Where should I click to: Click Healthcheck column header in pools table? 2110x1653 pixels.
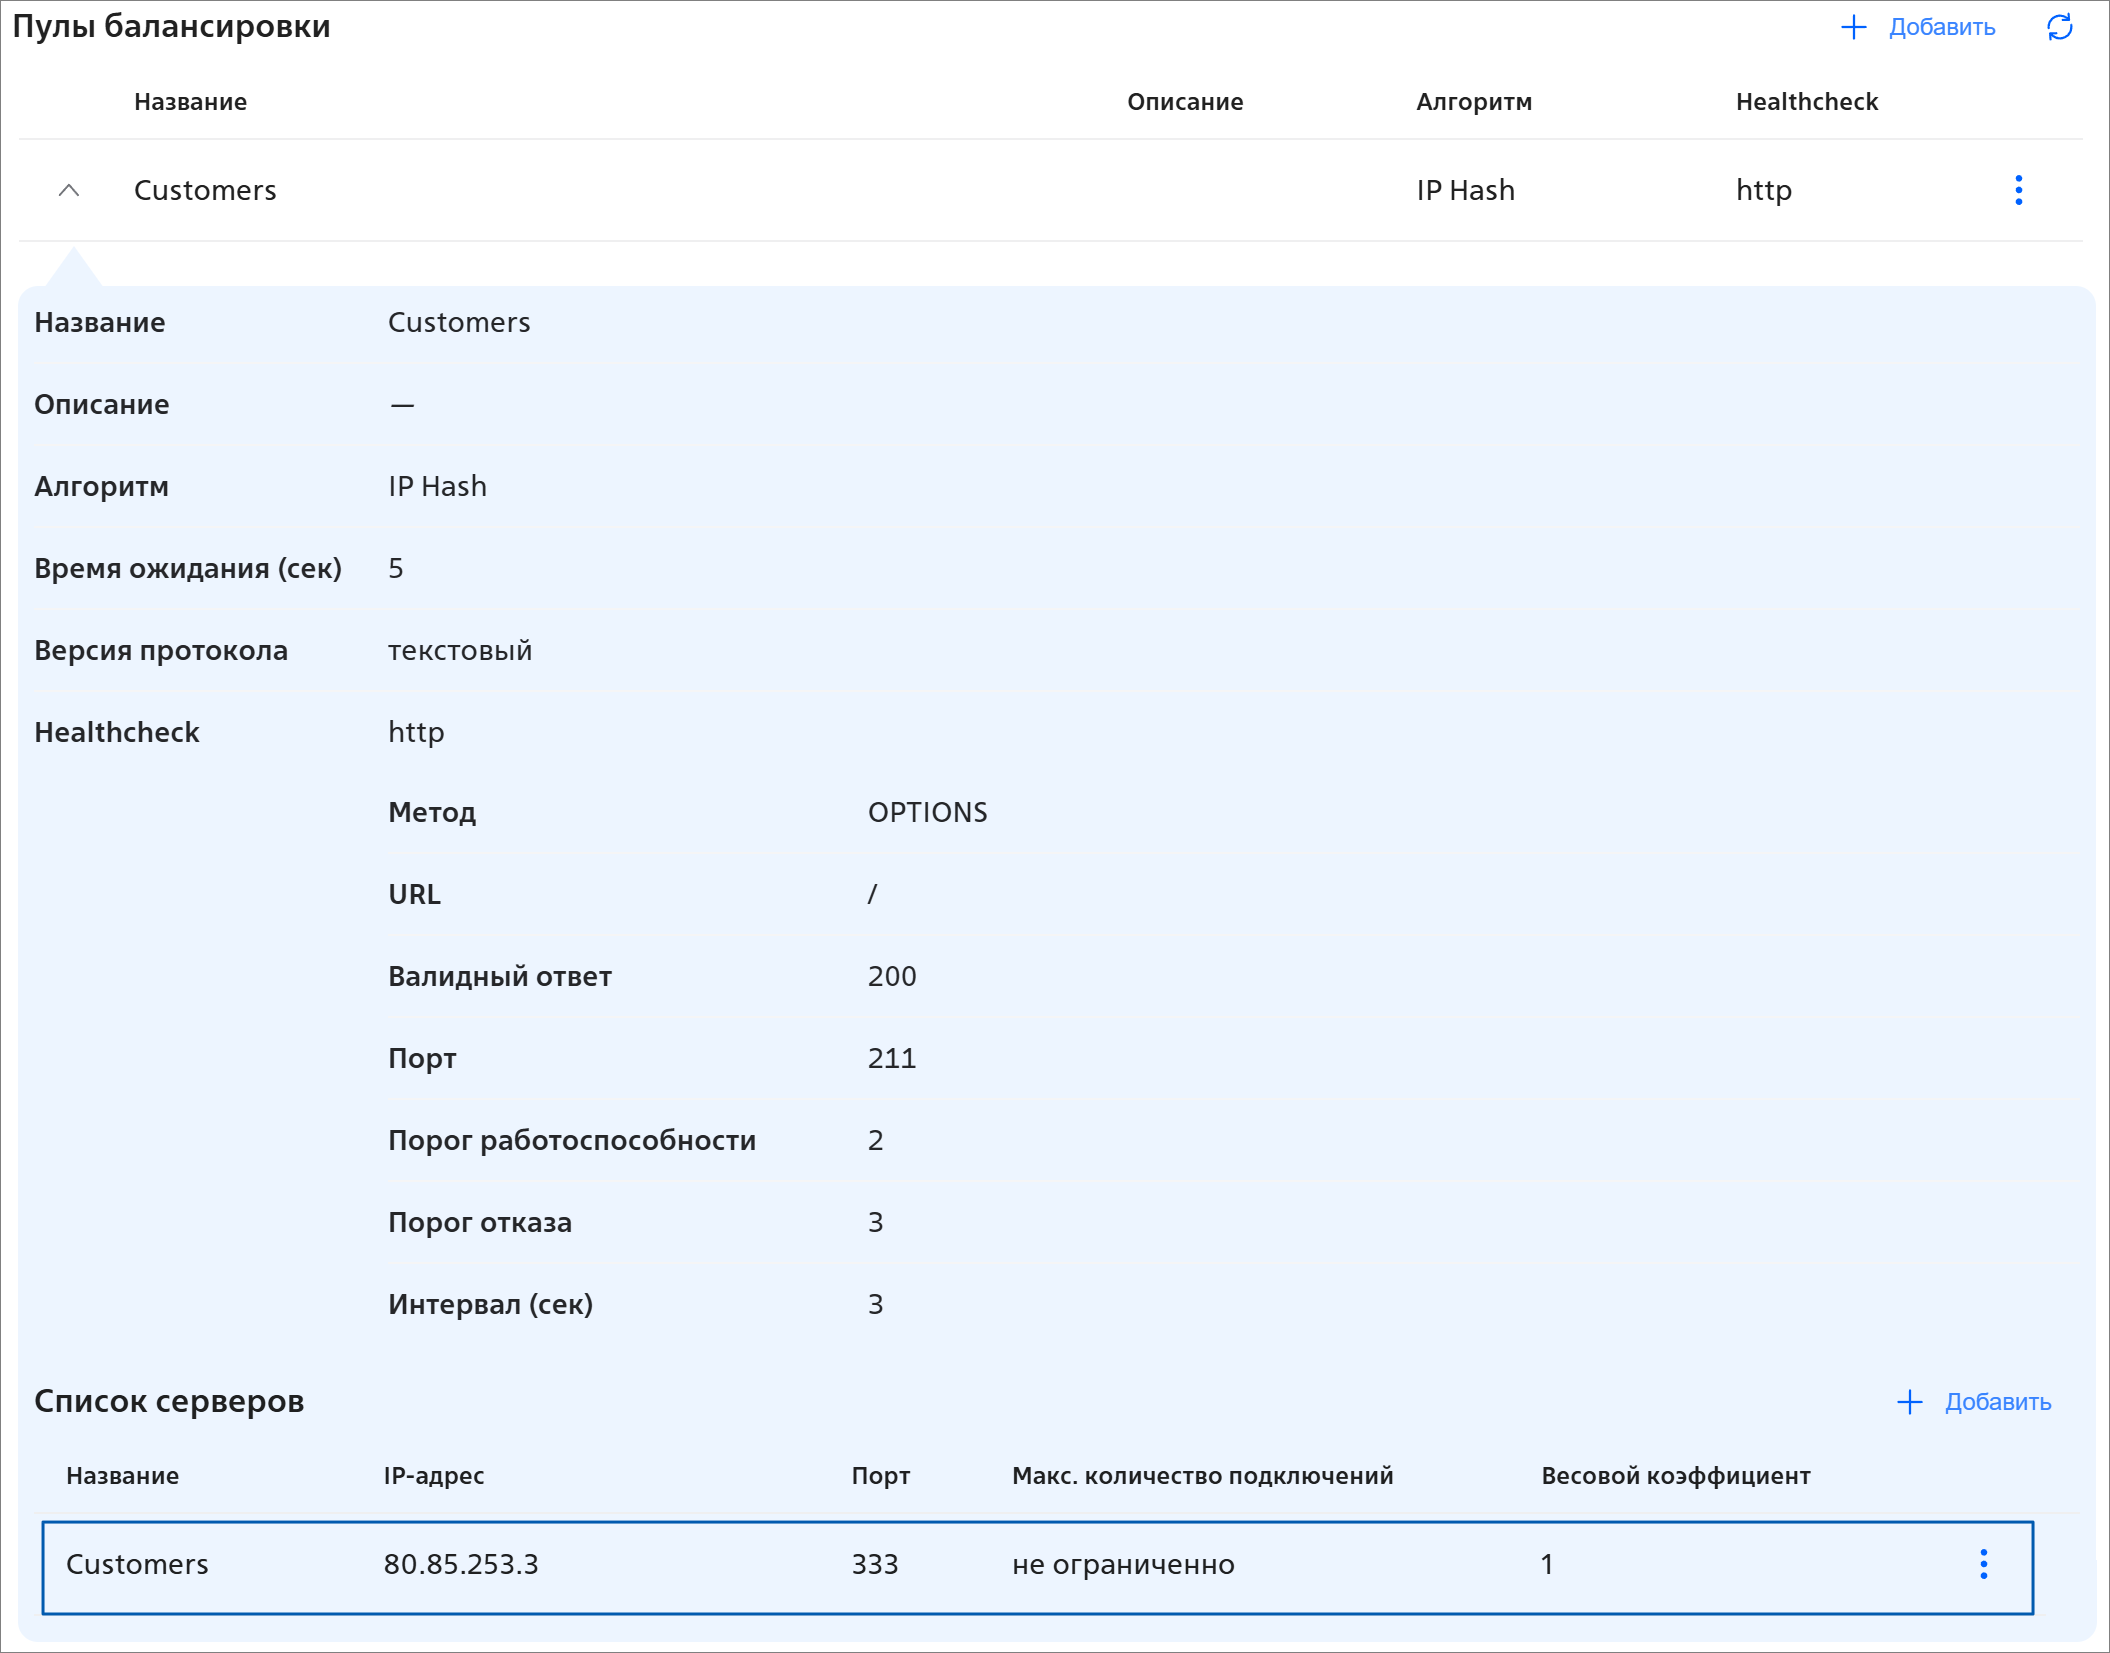click(x=1806, y=102)
